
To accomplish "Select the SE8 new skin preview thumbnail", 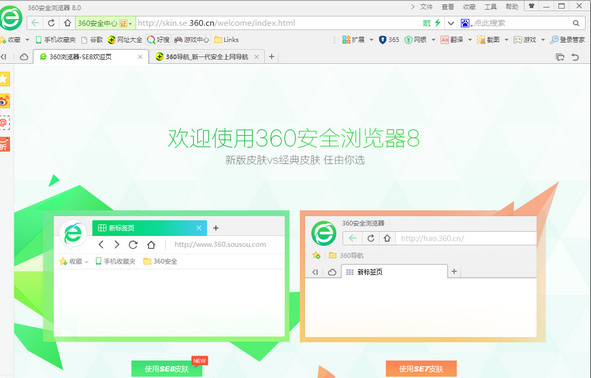I will pyautogui.click(x=166, y=276).
